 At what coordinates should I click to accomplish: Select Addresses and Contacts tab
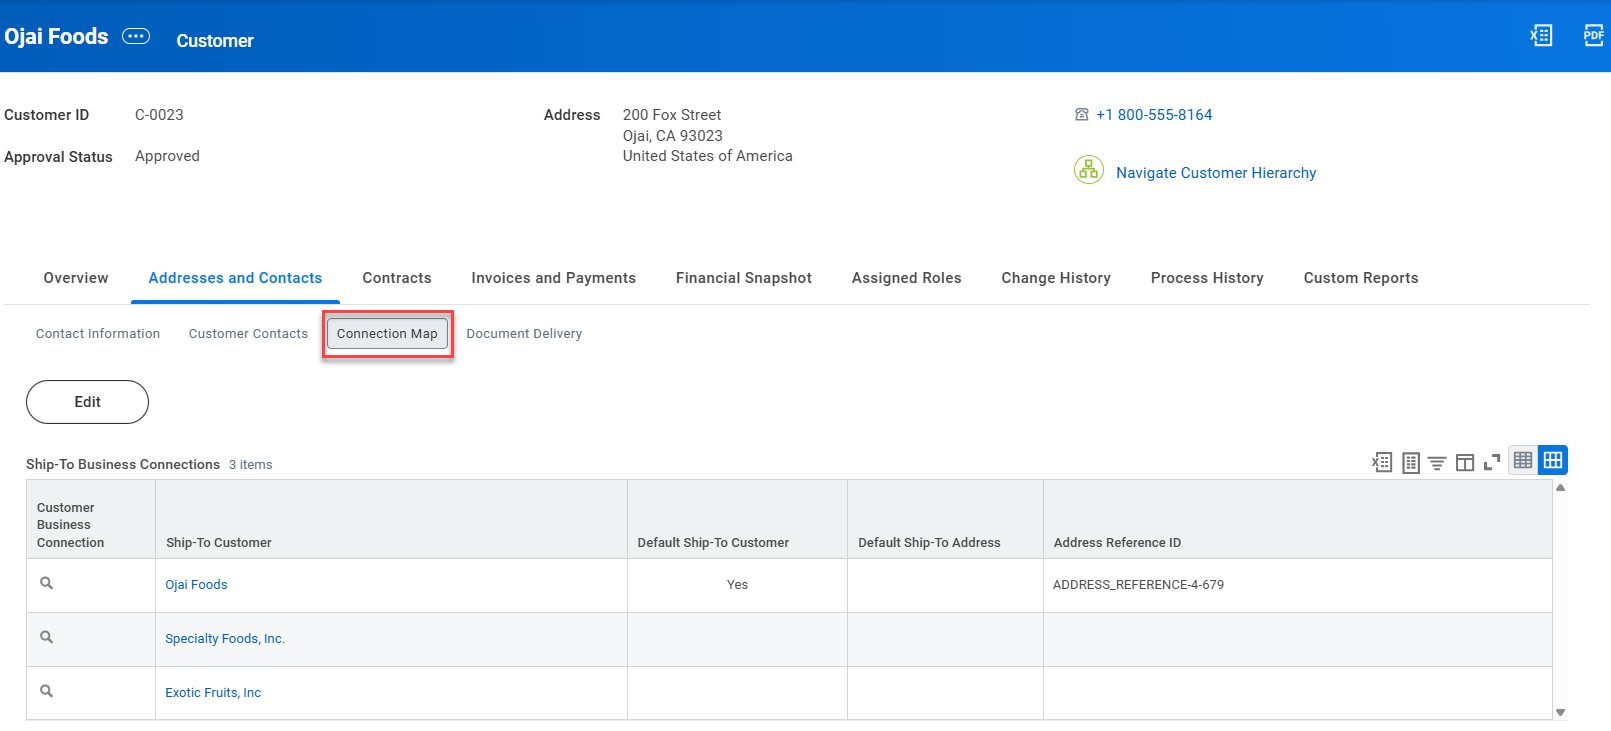click(x=235, y=278)
